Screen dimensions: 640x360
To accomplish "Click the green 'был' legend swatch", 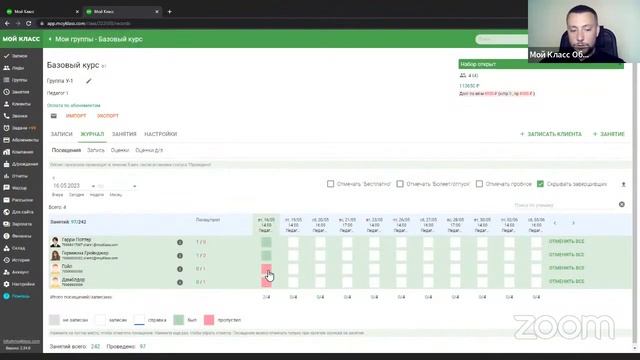I will tap(178, 320).
